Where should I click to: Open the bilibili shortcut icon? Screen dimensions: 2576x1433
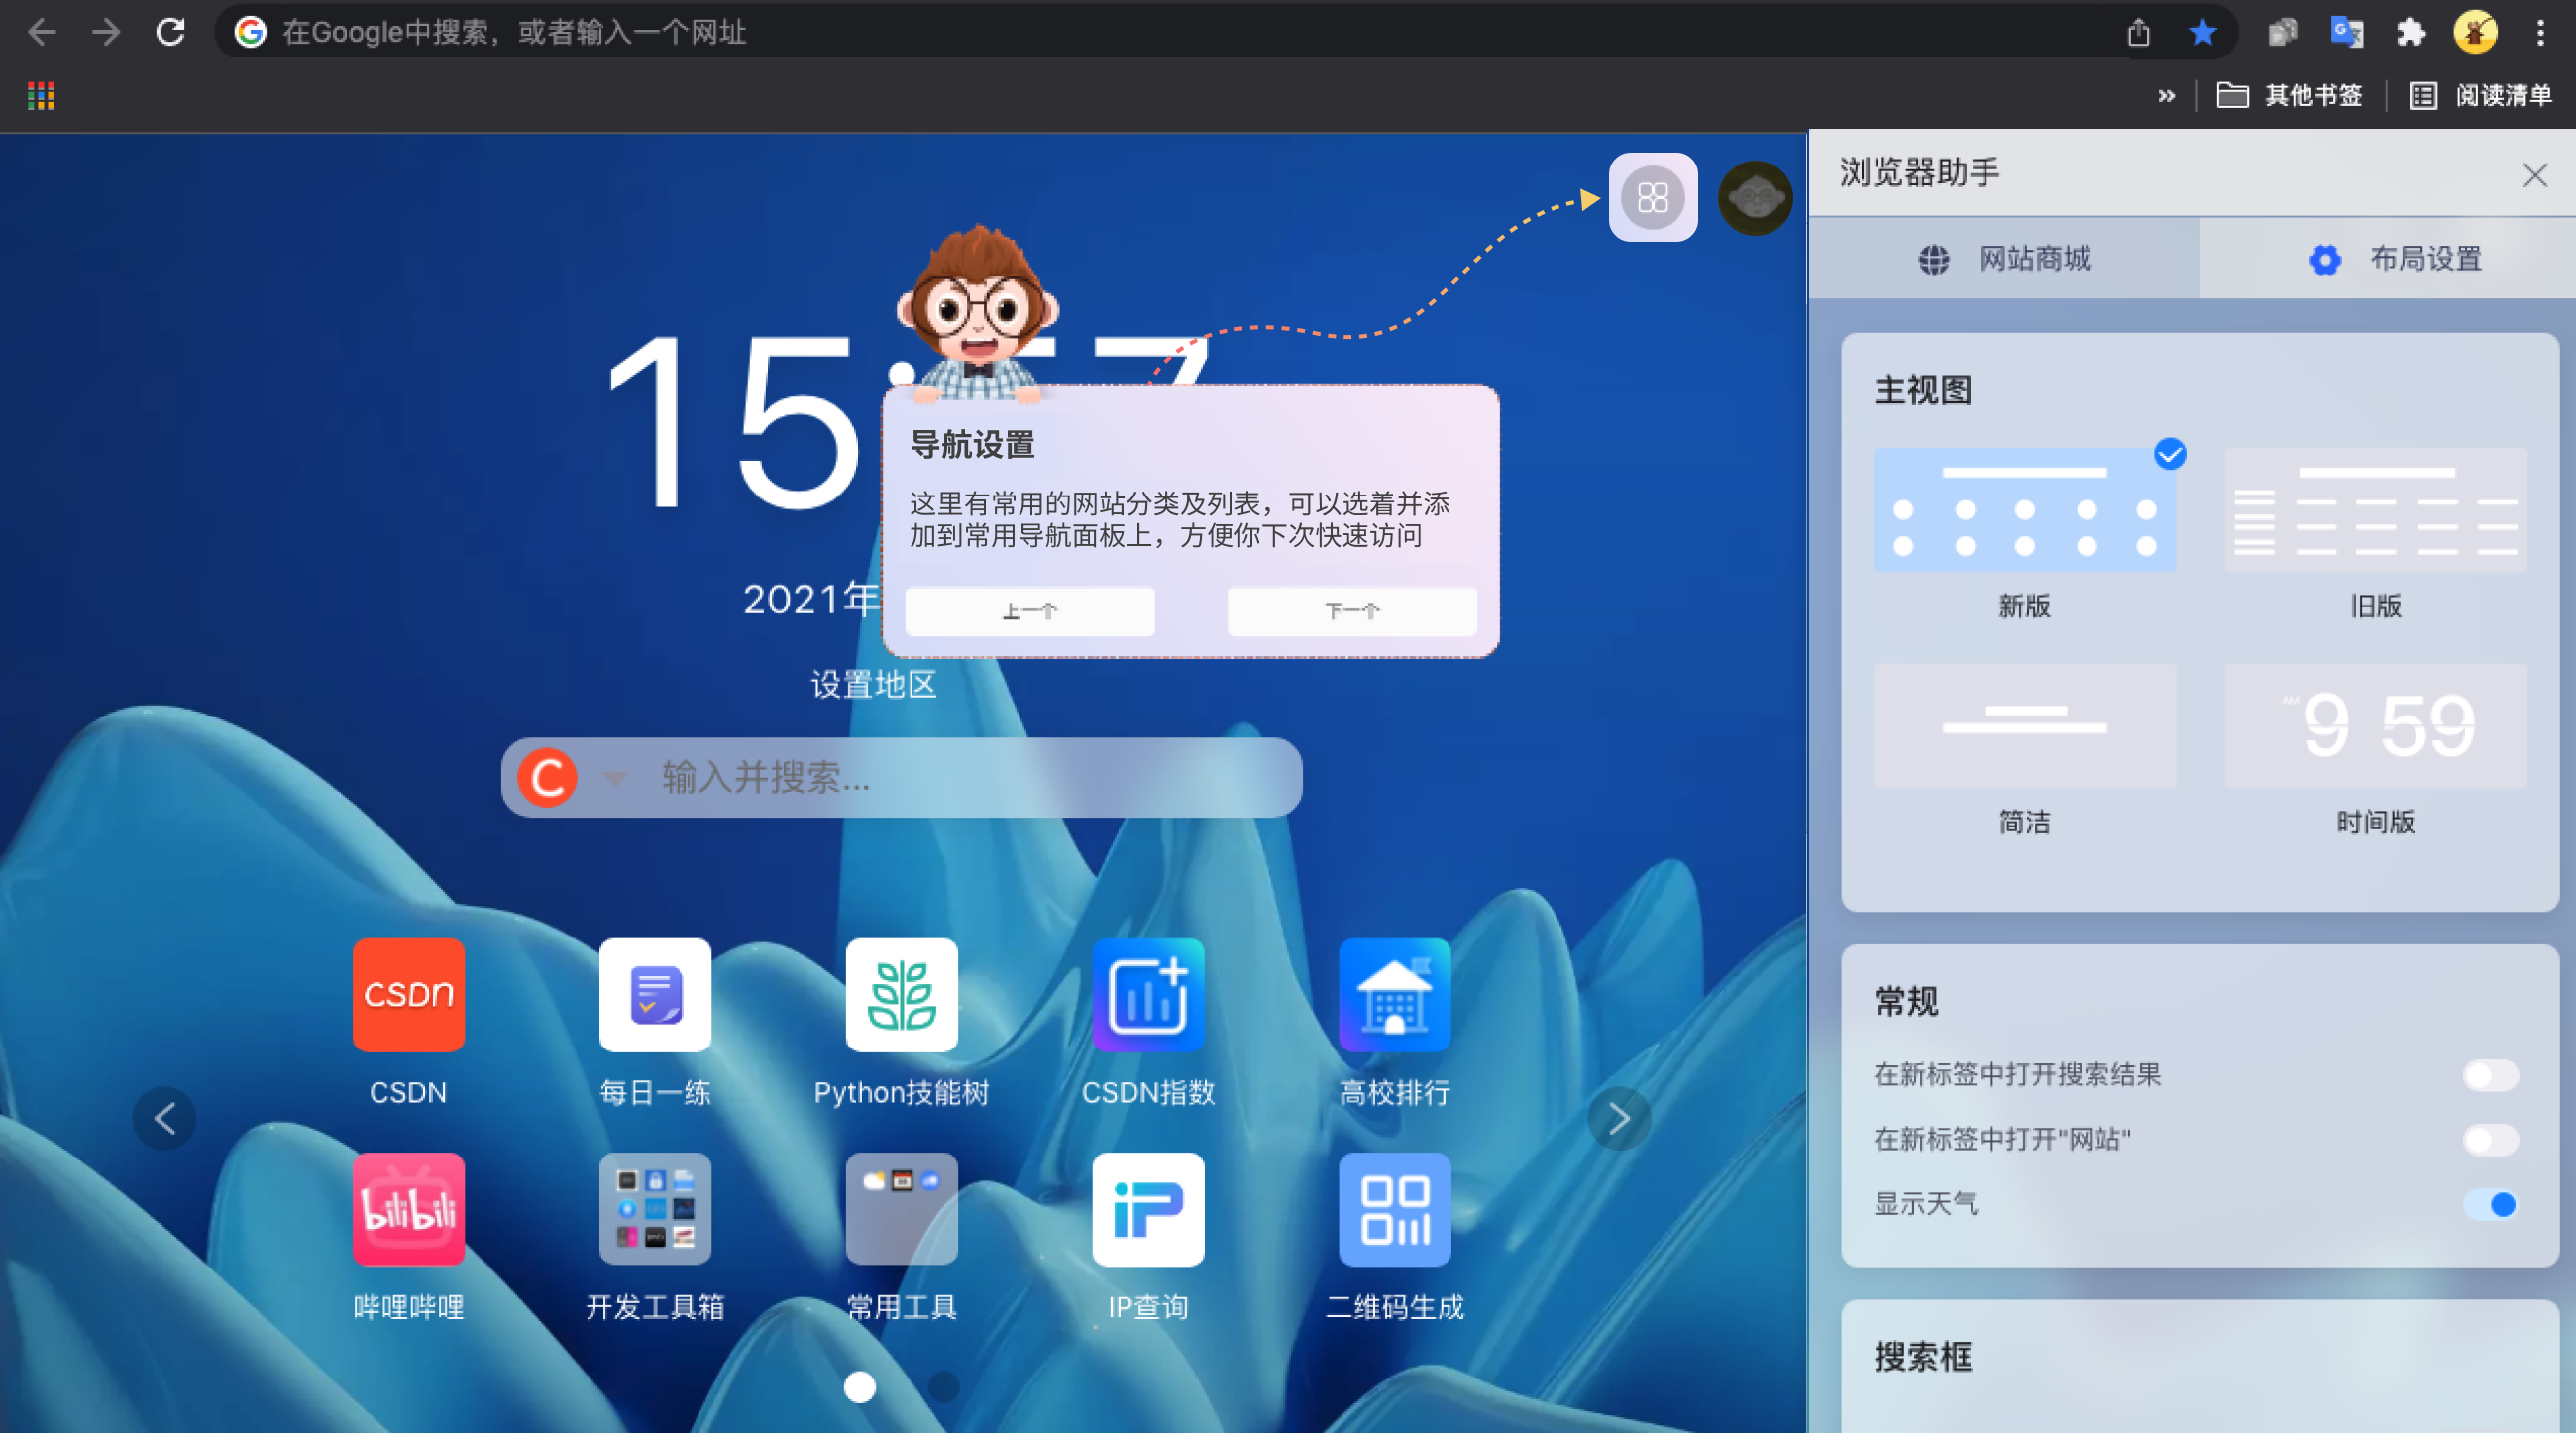[x=408, y=1208]
